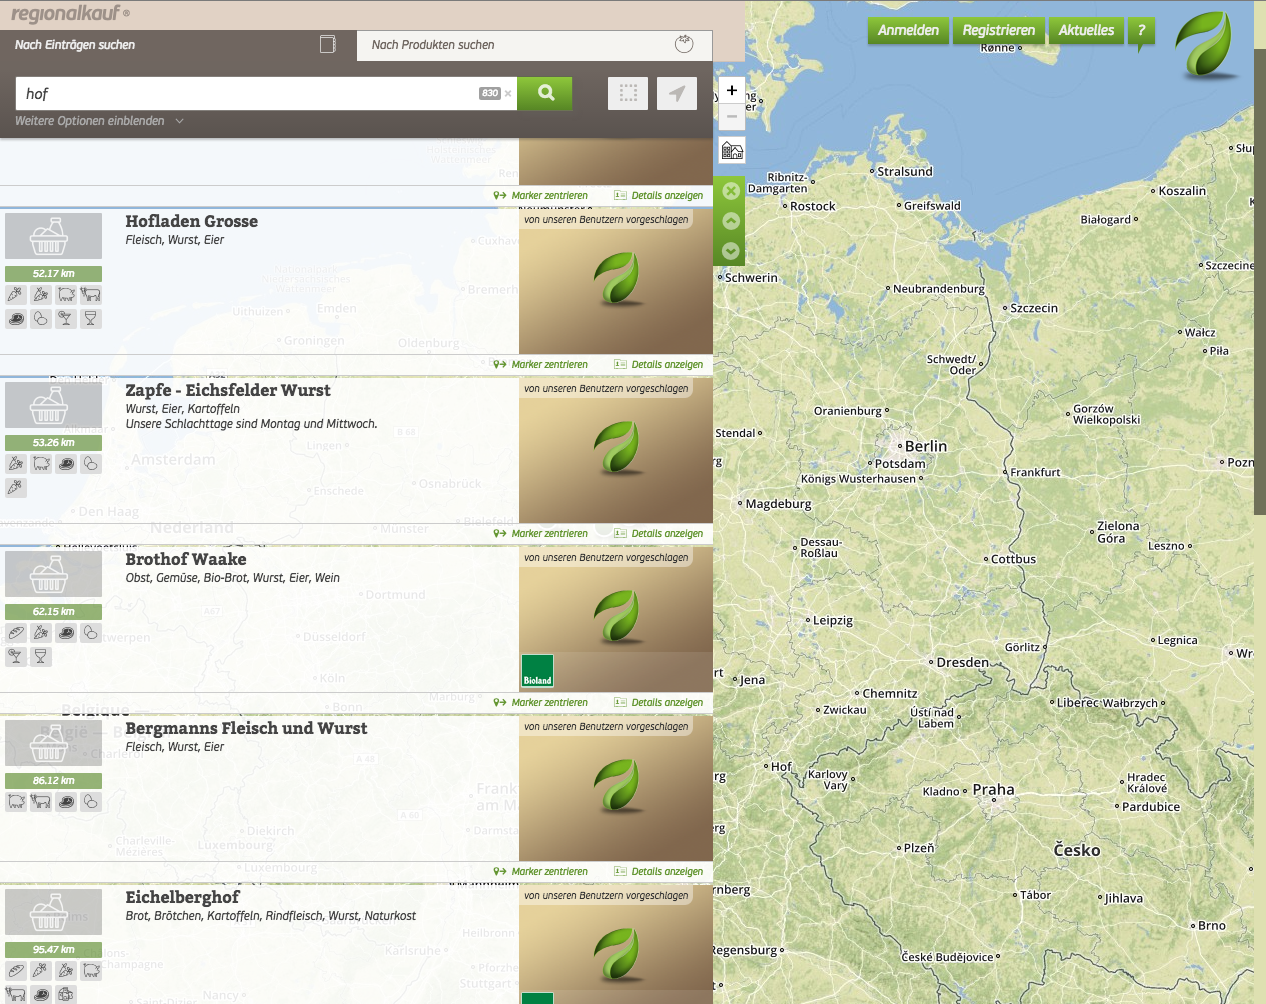Click Hofladen Grosse basket category icon

53,236
